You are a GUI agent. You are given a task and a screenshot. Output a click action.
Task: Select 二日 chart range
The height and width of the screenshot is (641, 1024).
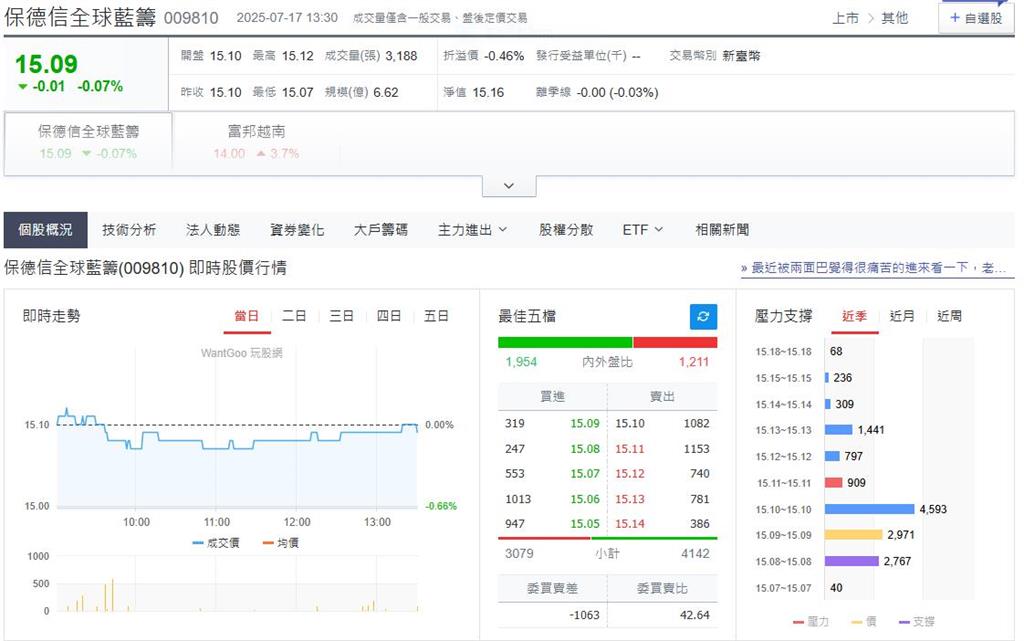[294, 317]
